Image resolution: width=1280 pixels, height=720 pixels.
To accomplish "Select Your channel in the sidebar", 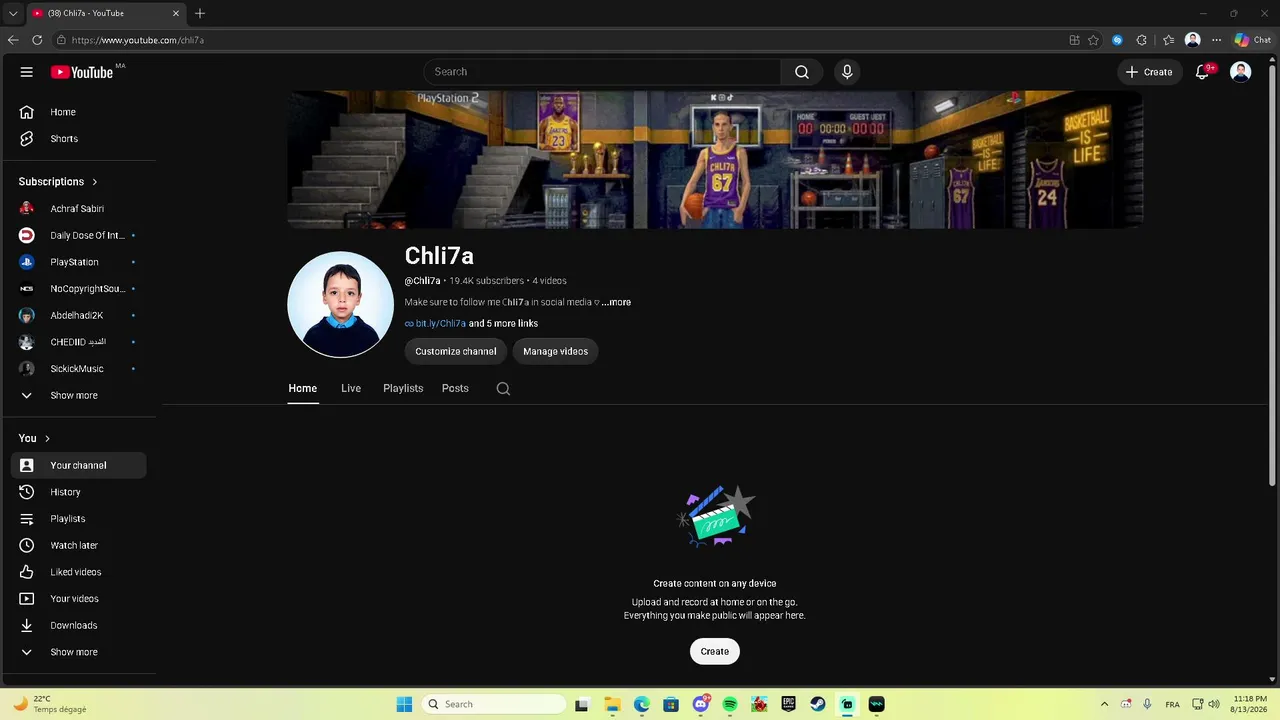I will click(78, 465).
